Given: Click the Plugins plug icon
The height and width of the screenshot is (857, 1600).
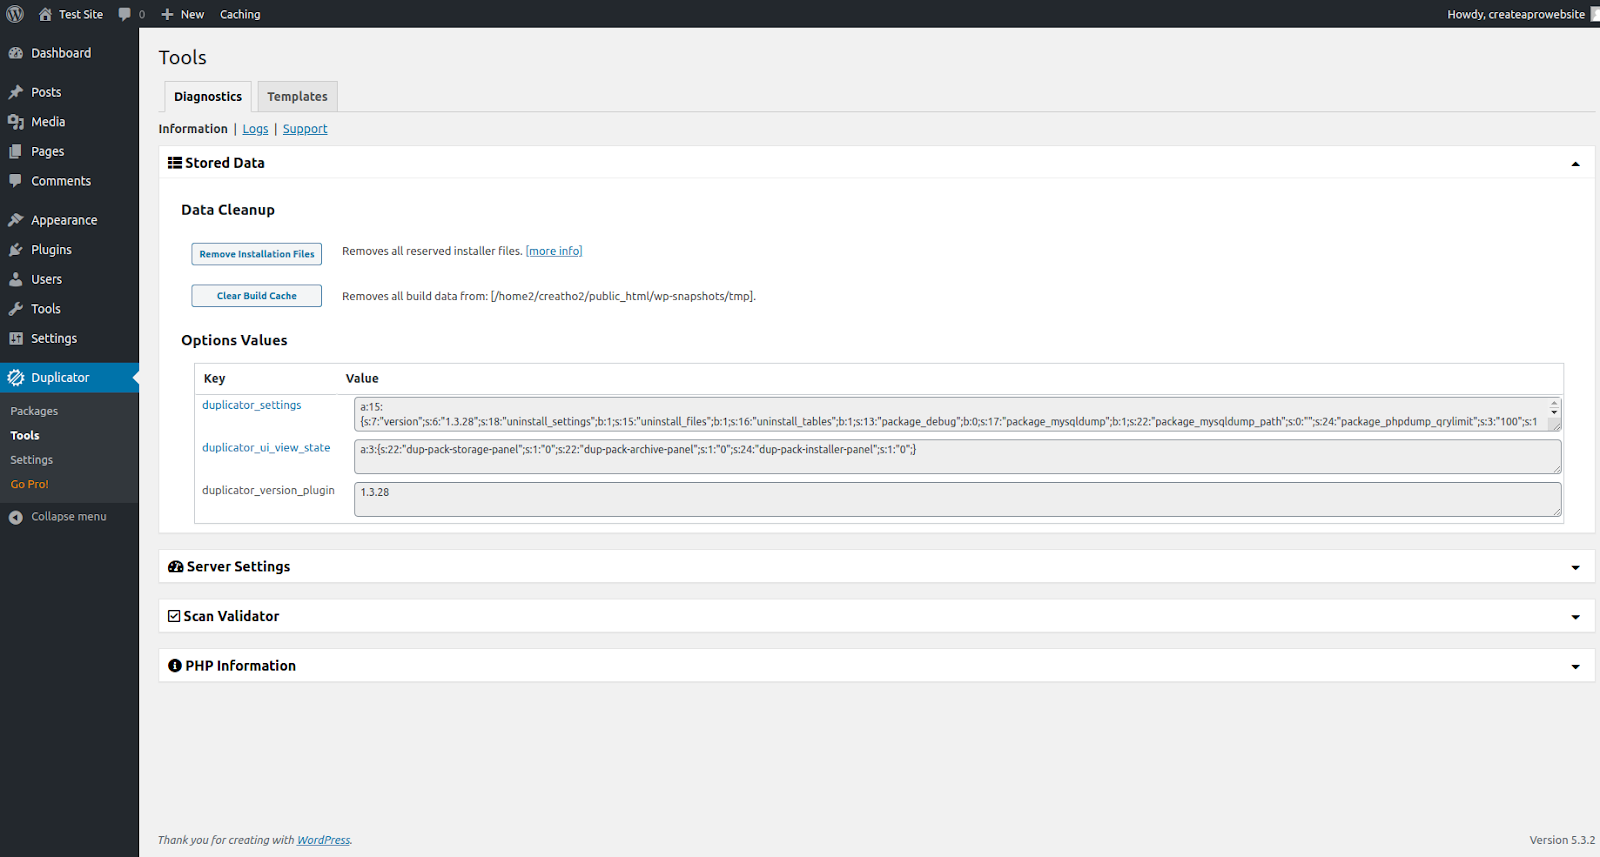Looking at the screenshot, I should [16, 250].
